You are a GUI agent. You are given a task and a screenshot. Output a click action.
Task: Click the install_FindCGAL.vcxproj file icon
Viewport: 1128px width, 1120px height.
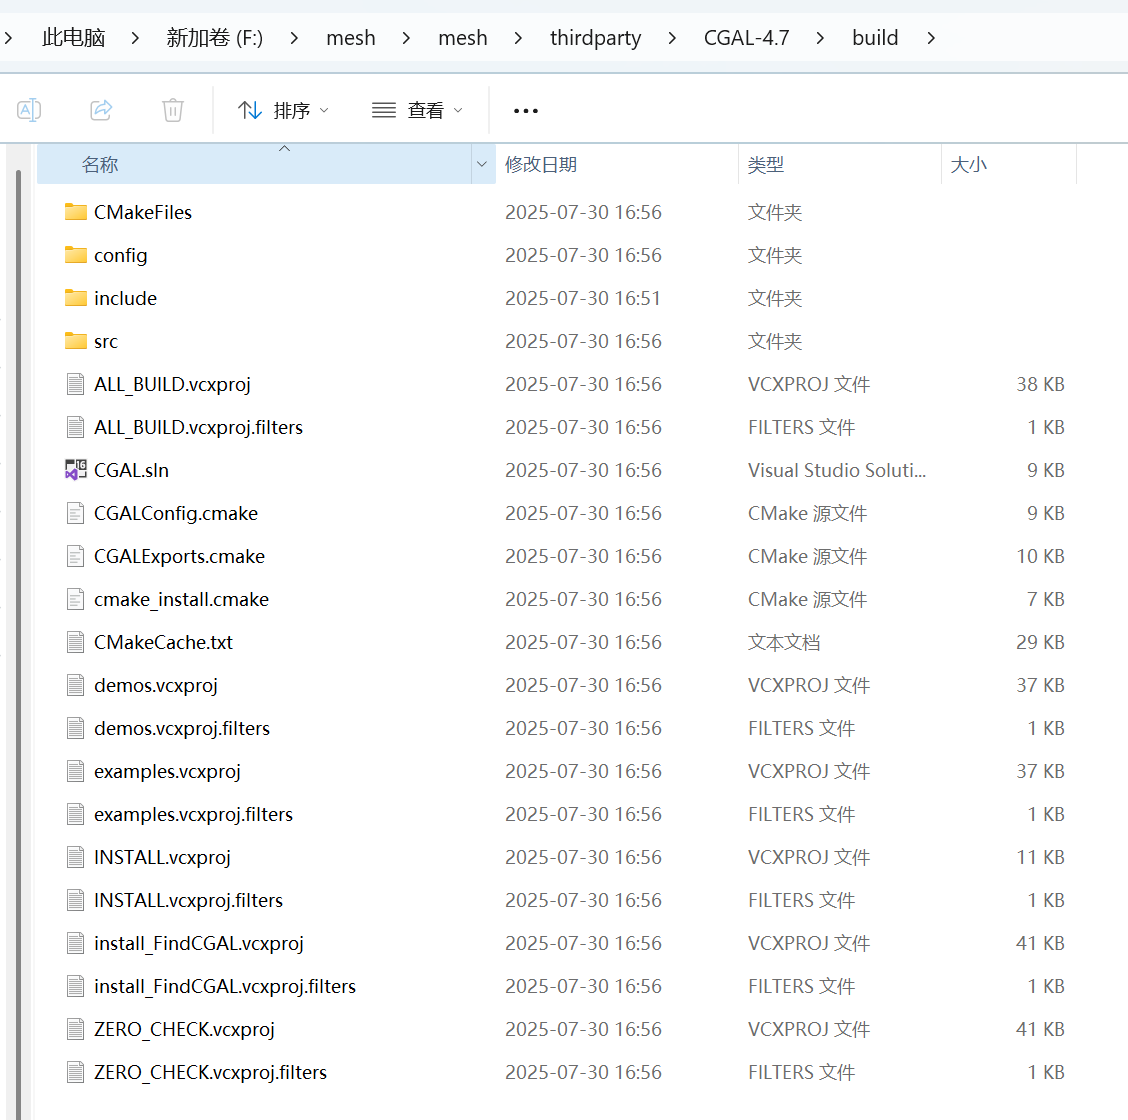pyautogui.click(x=76, y=943)
